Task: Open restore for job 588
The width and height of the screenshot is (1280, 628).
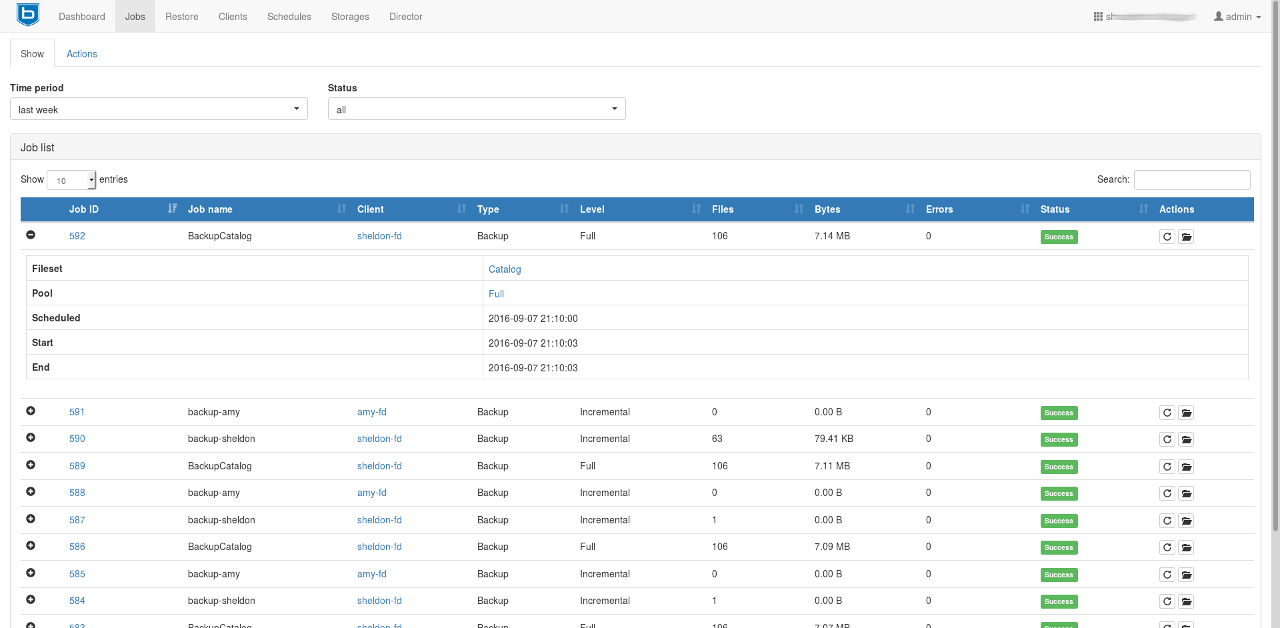Action: [1186, 493]
